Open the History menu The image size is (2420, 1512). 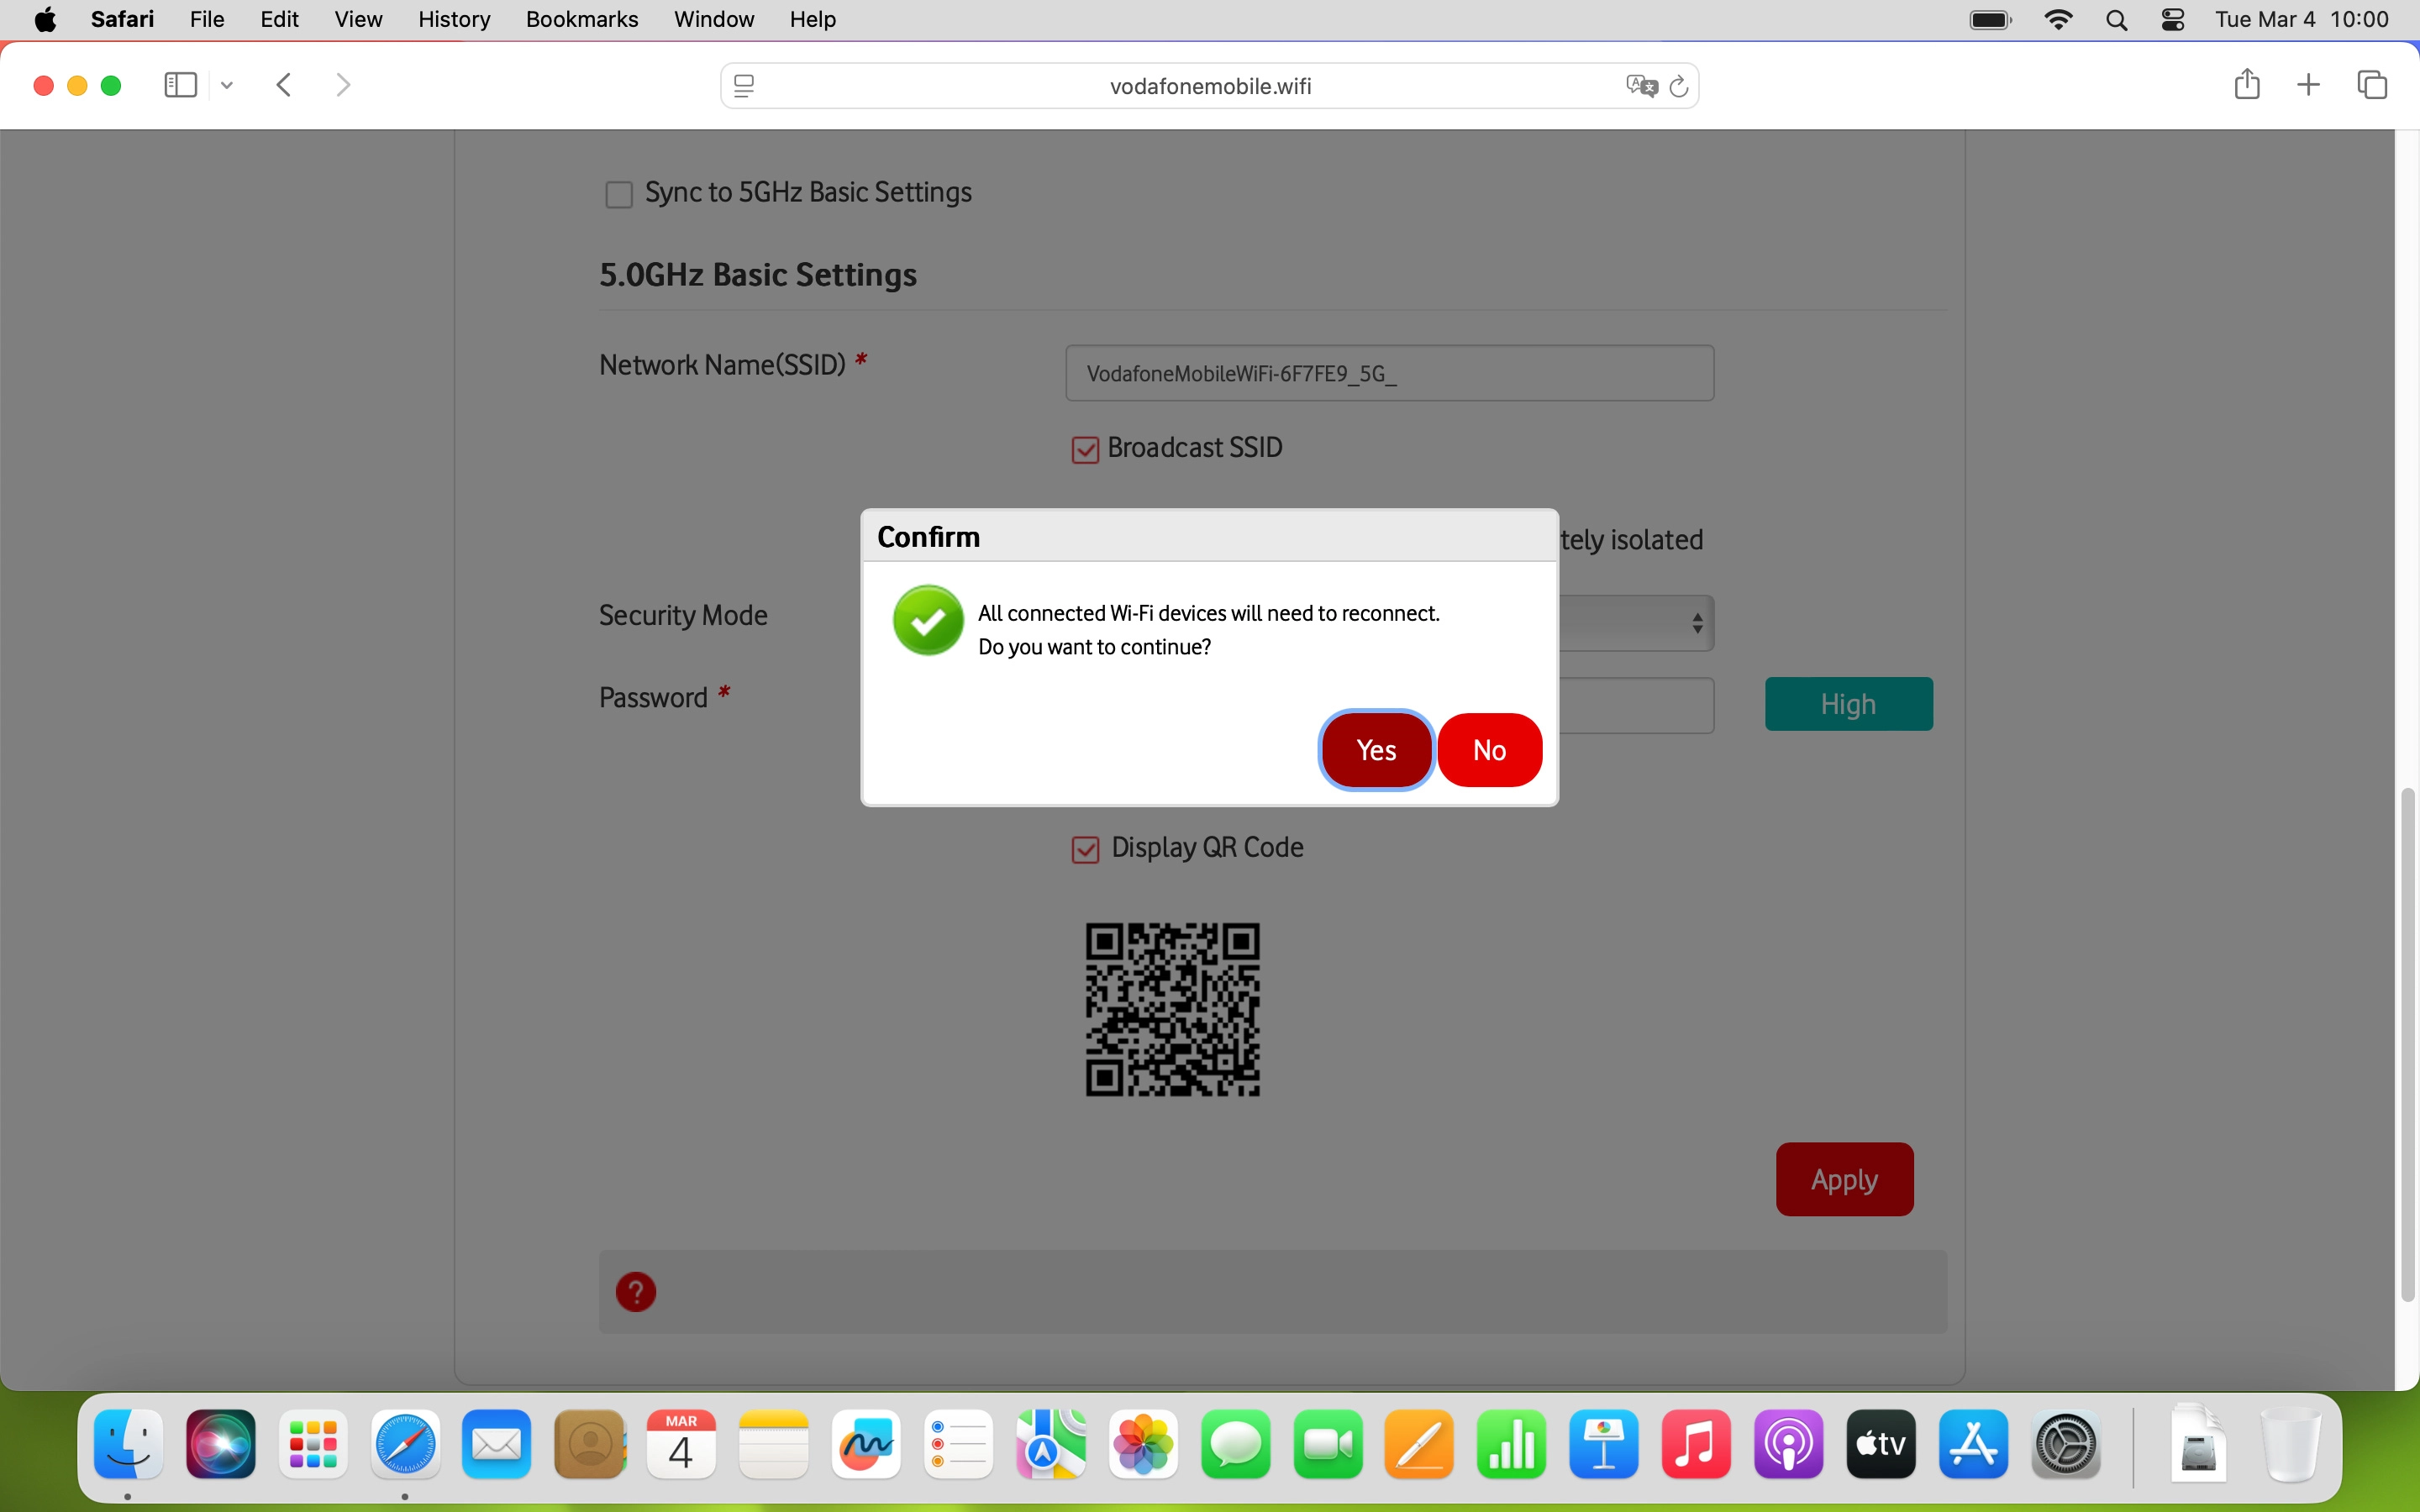coord(453,19)
